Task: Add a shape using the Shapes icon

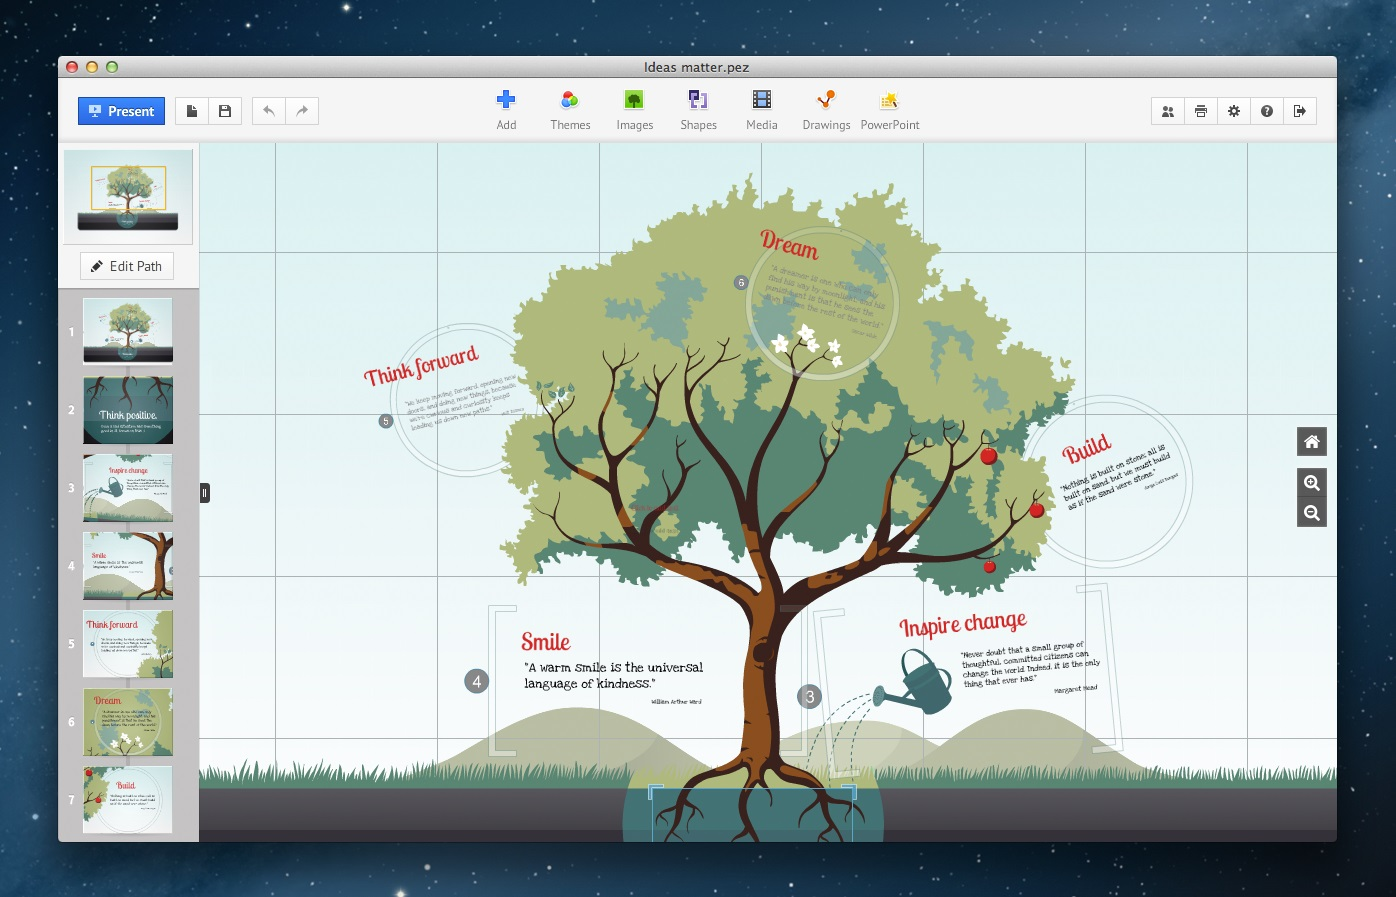Action: click(698, 108)
